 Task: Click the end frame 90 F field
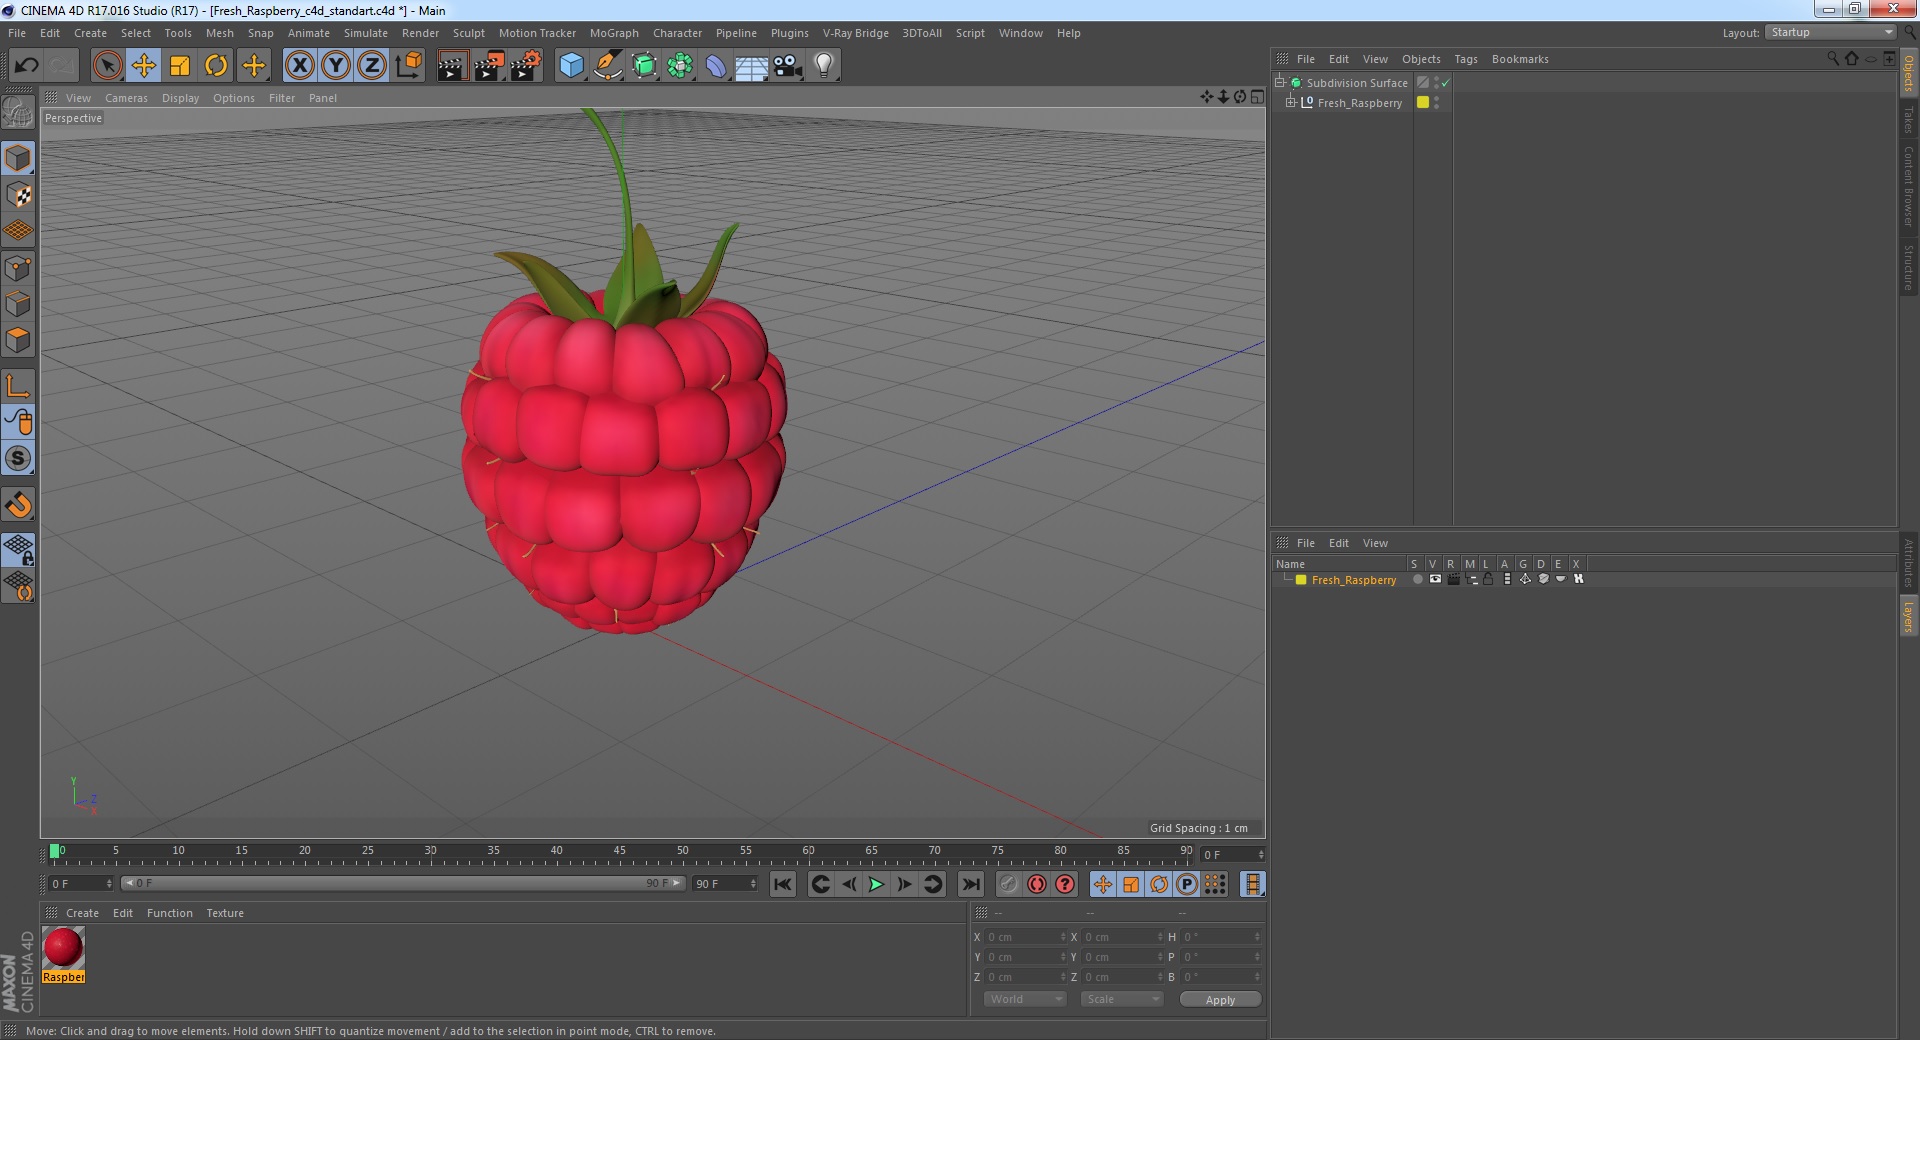[x=725, y=884]
